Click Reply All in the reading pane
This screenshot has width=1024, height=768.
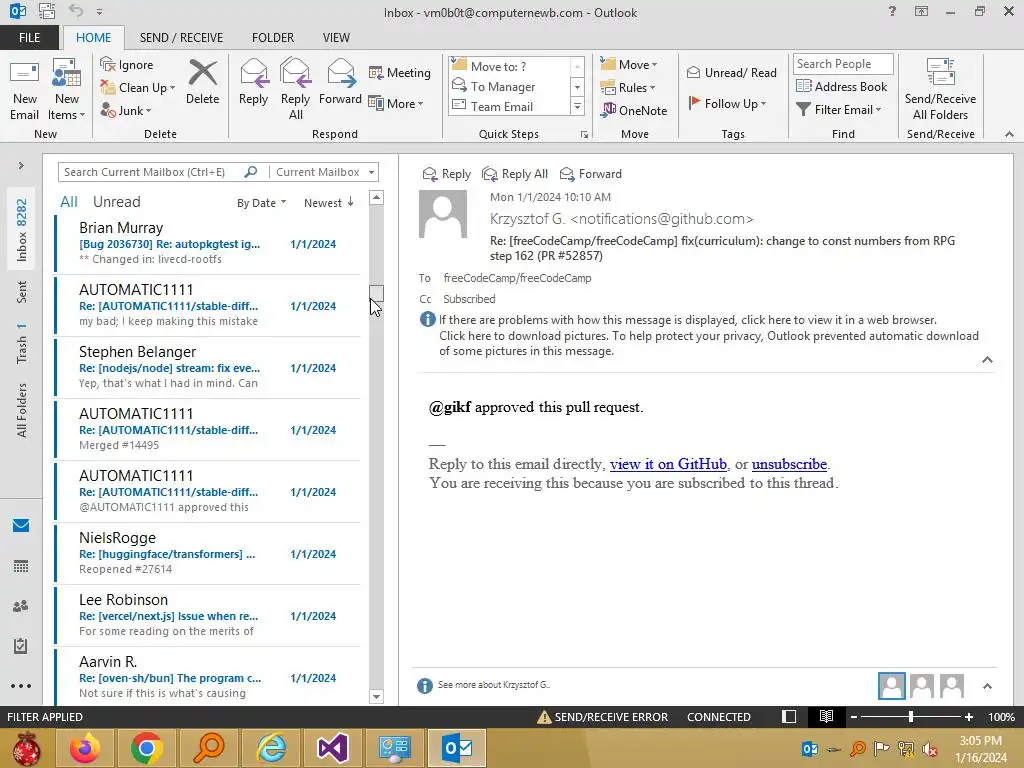[x=515, y=174]
